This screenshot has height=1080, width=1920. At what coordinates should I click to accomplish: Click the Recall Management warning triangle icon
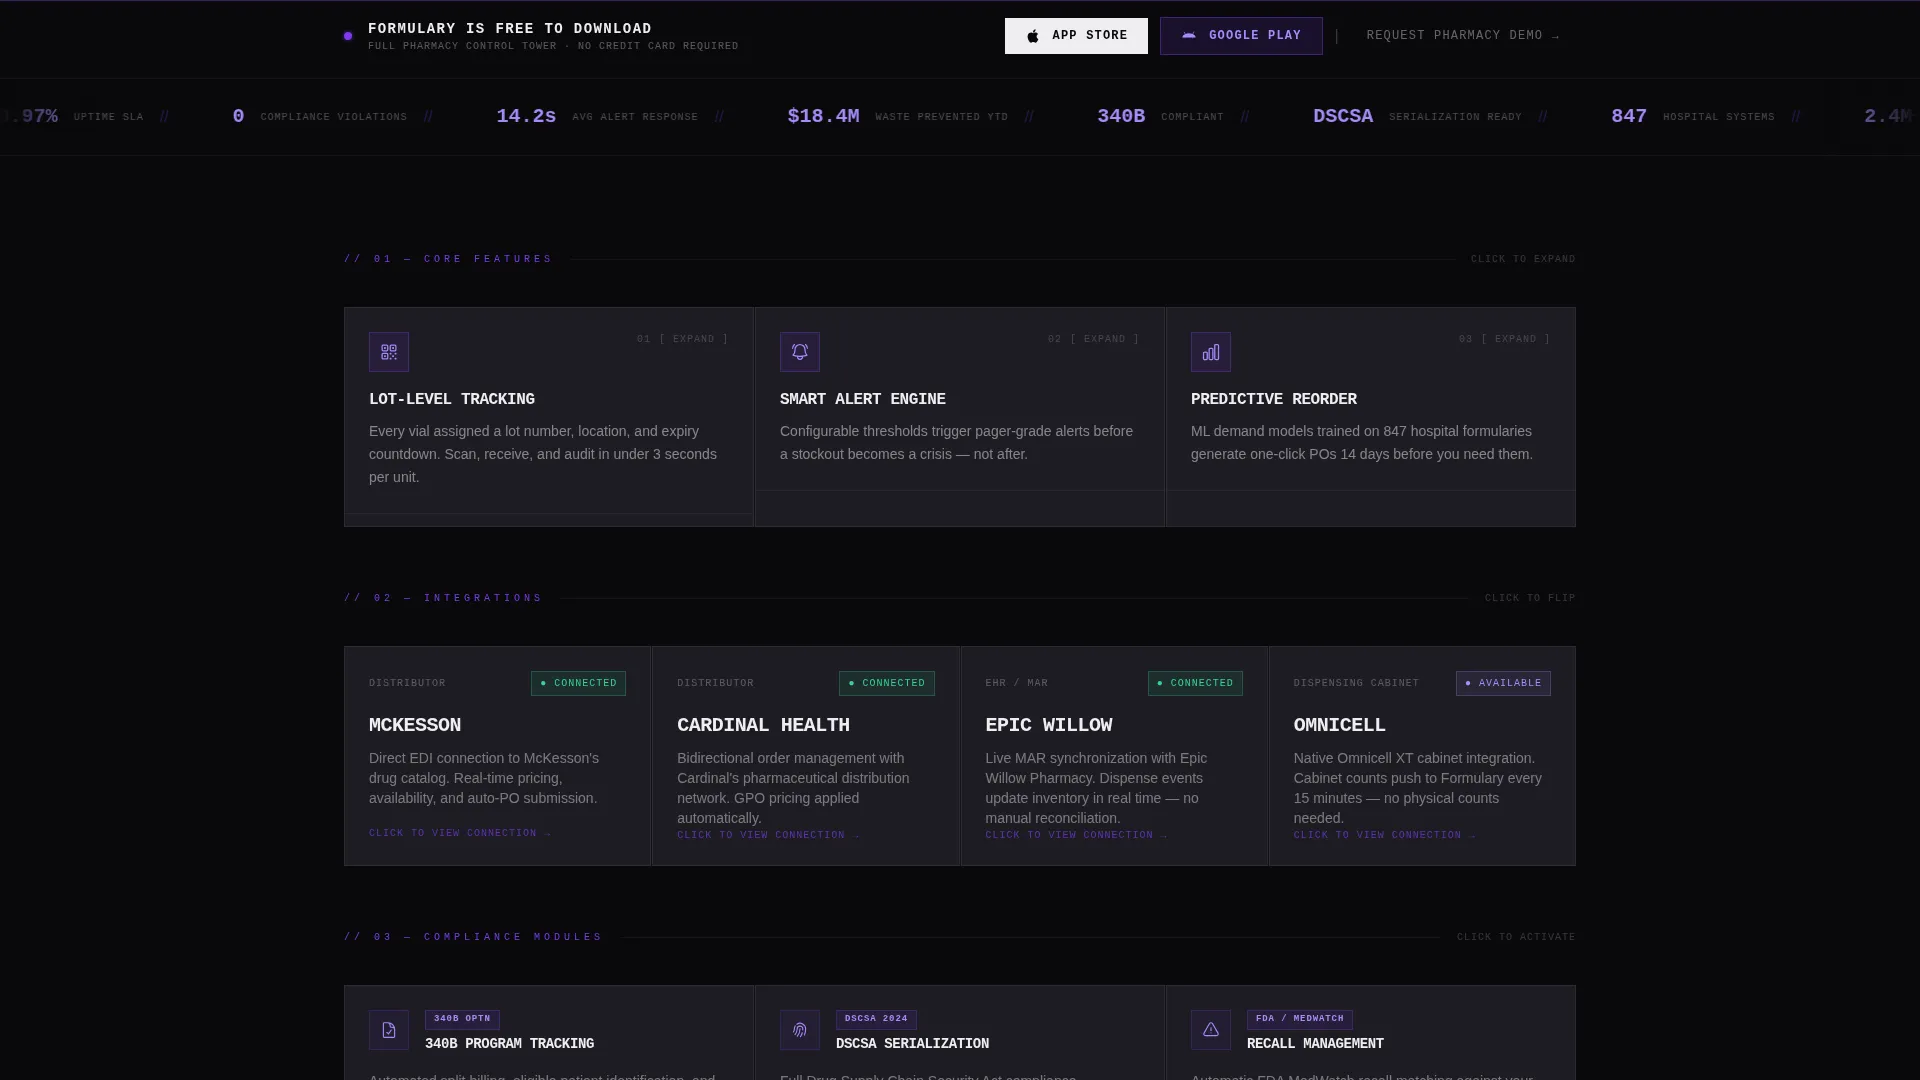pyautogui.click(x=1211, y=1030)
